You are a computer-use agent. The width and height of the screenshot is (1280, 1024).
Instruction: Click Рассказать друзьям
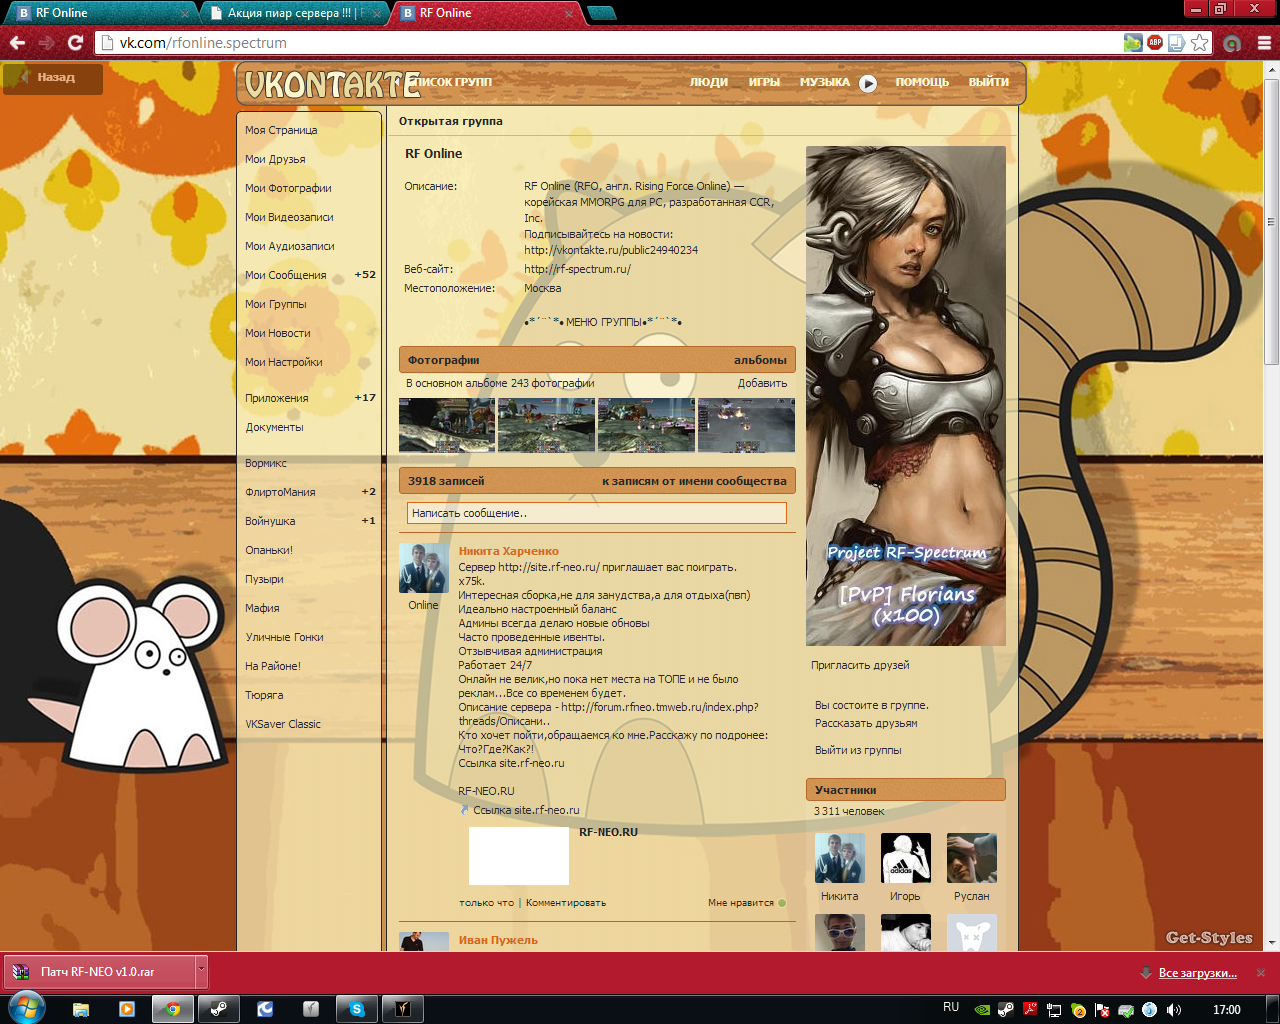click(x=866, y=723)
